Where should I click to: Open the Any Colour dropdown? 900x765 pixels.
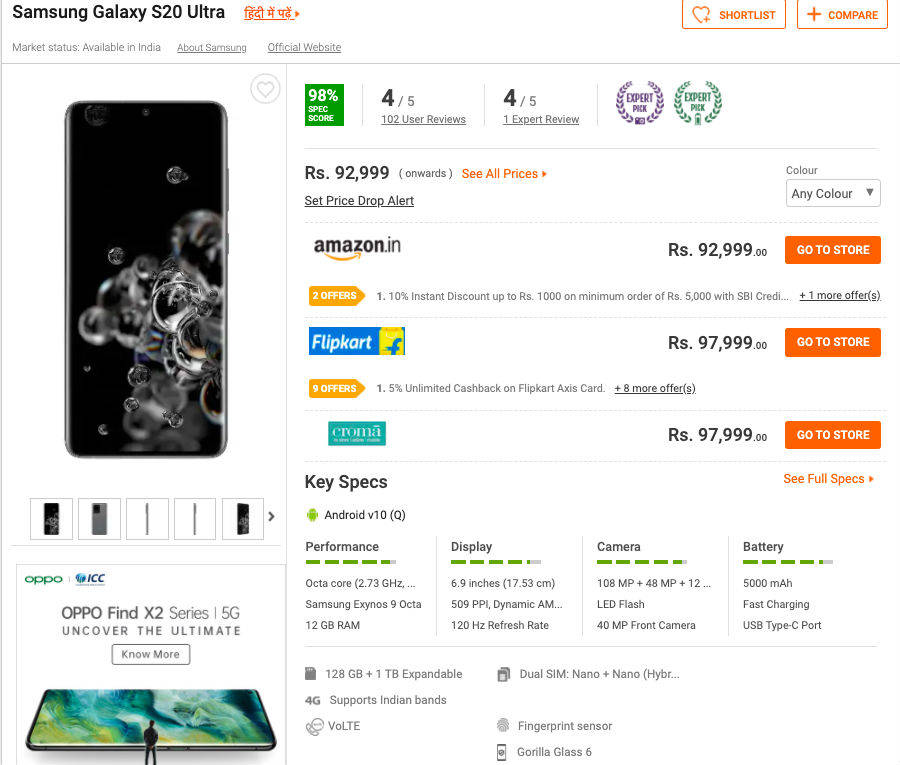[x=833, y=193]
